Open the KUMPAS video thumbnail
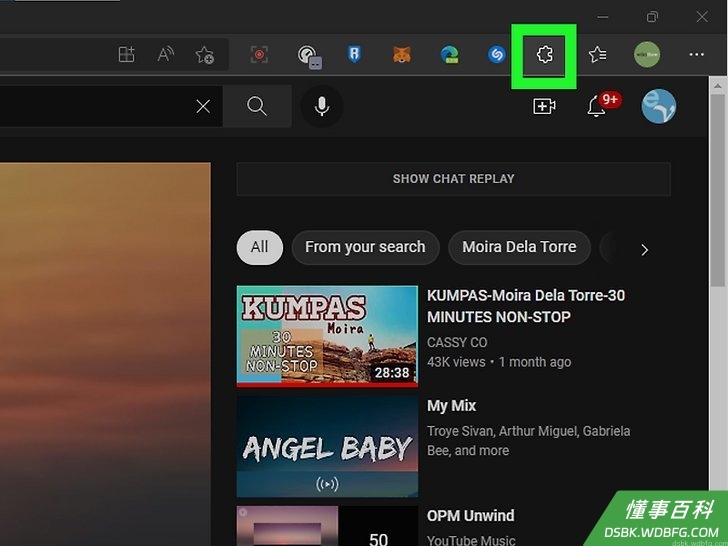The height and width of the screenshot is (546, 728). pyautogui.click(x=327, y=336)
